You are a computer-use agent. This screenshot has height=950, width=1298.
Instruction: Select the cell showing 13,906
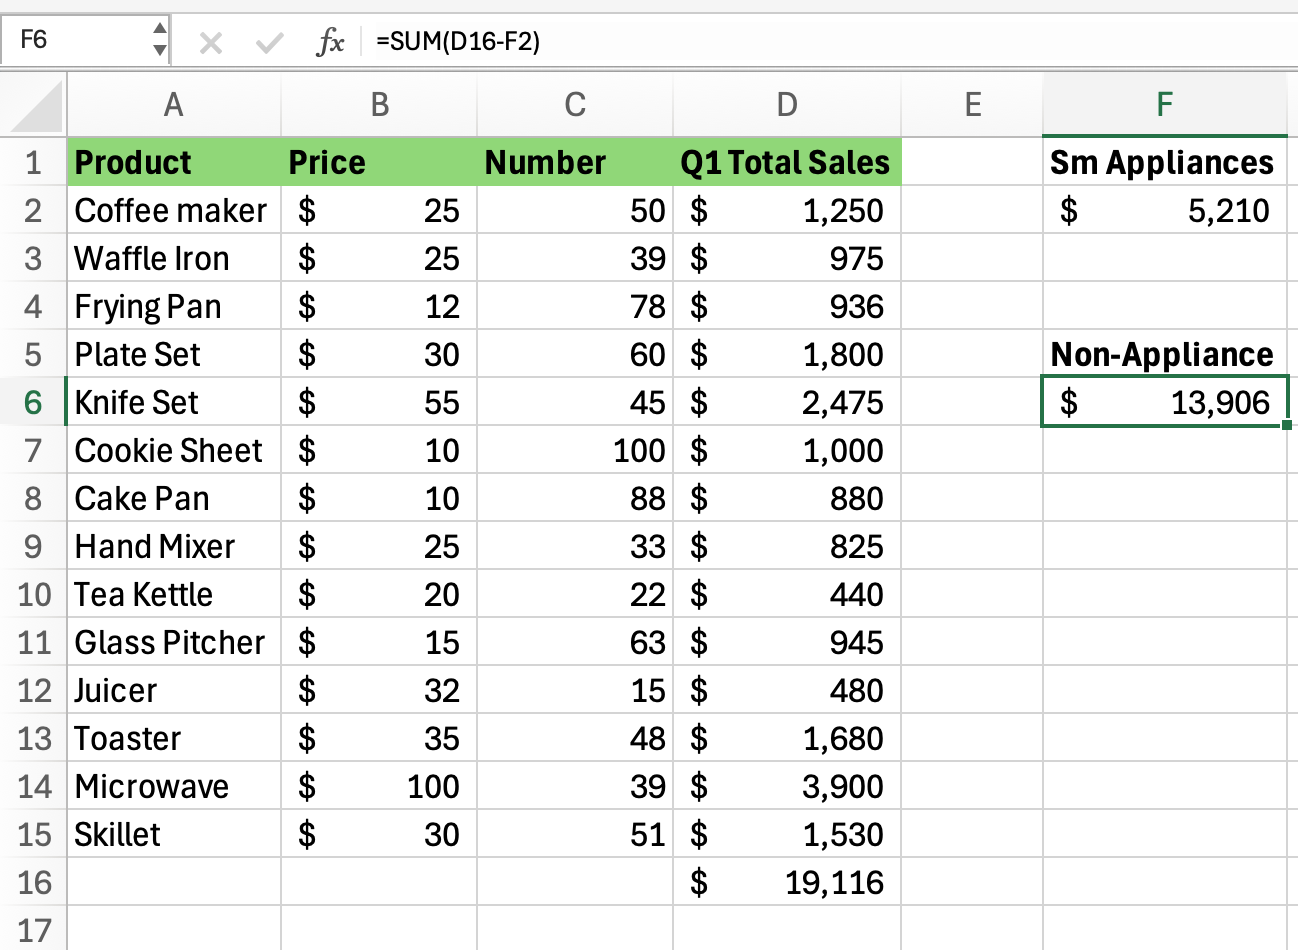1165,402
